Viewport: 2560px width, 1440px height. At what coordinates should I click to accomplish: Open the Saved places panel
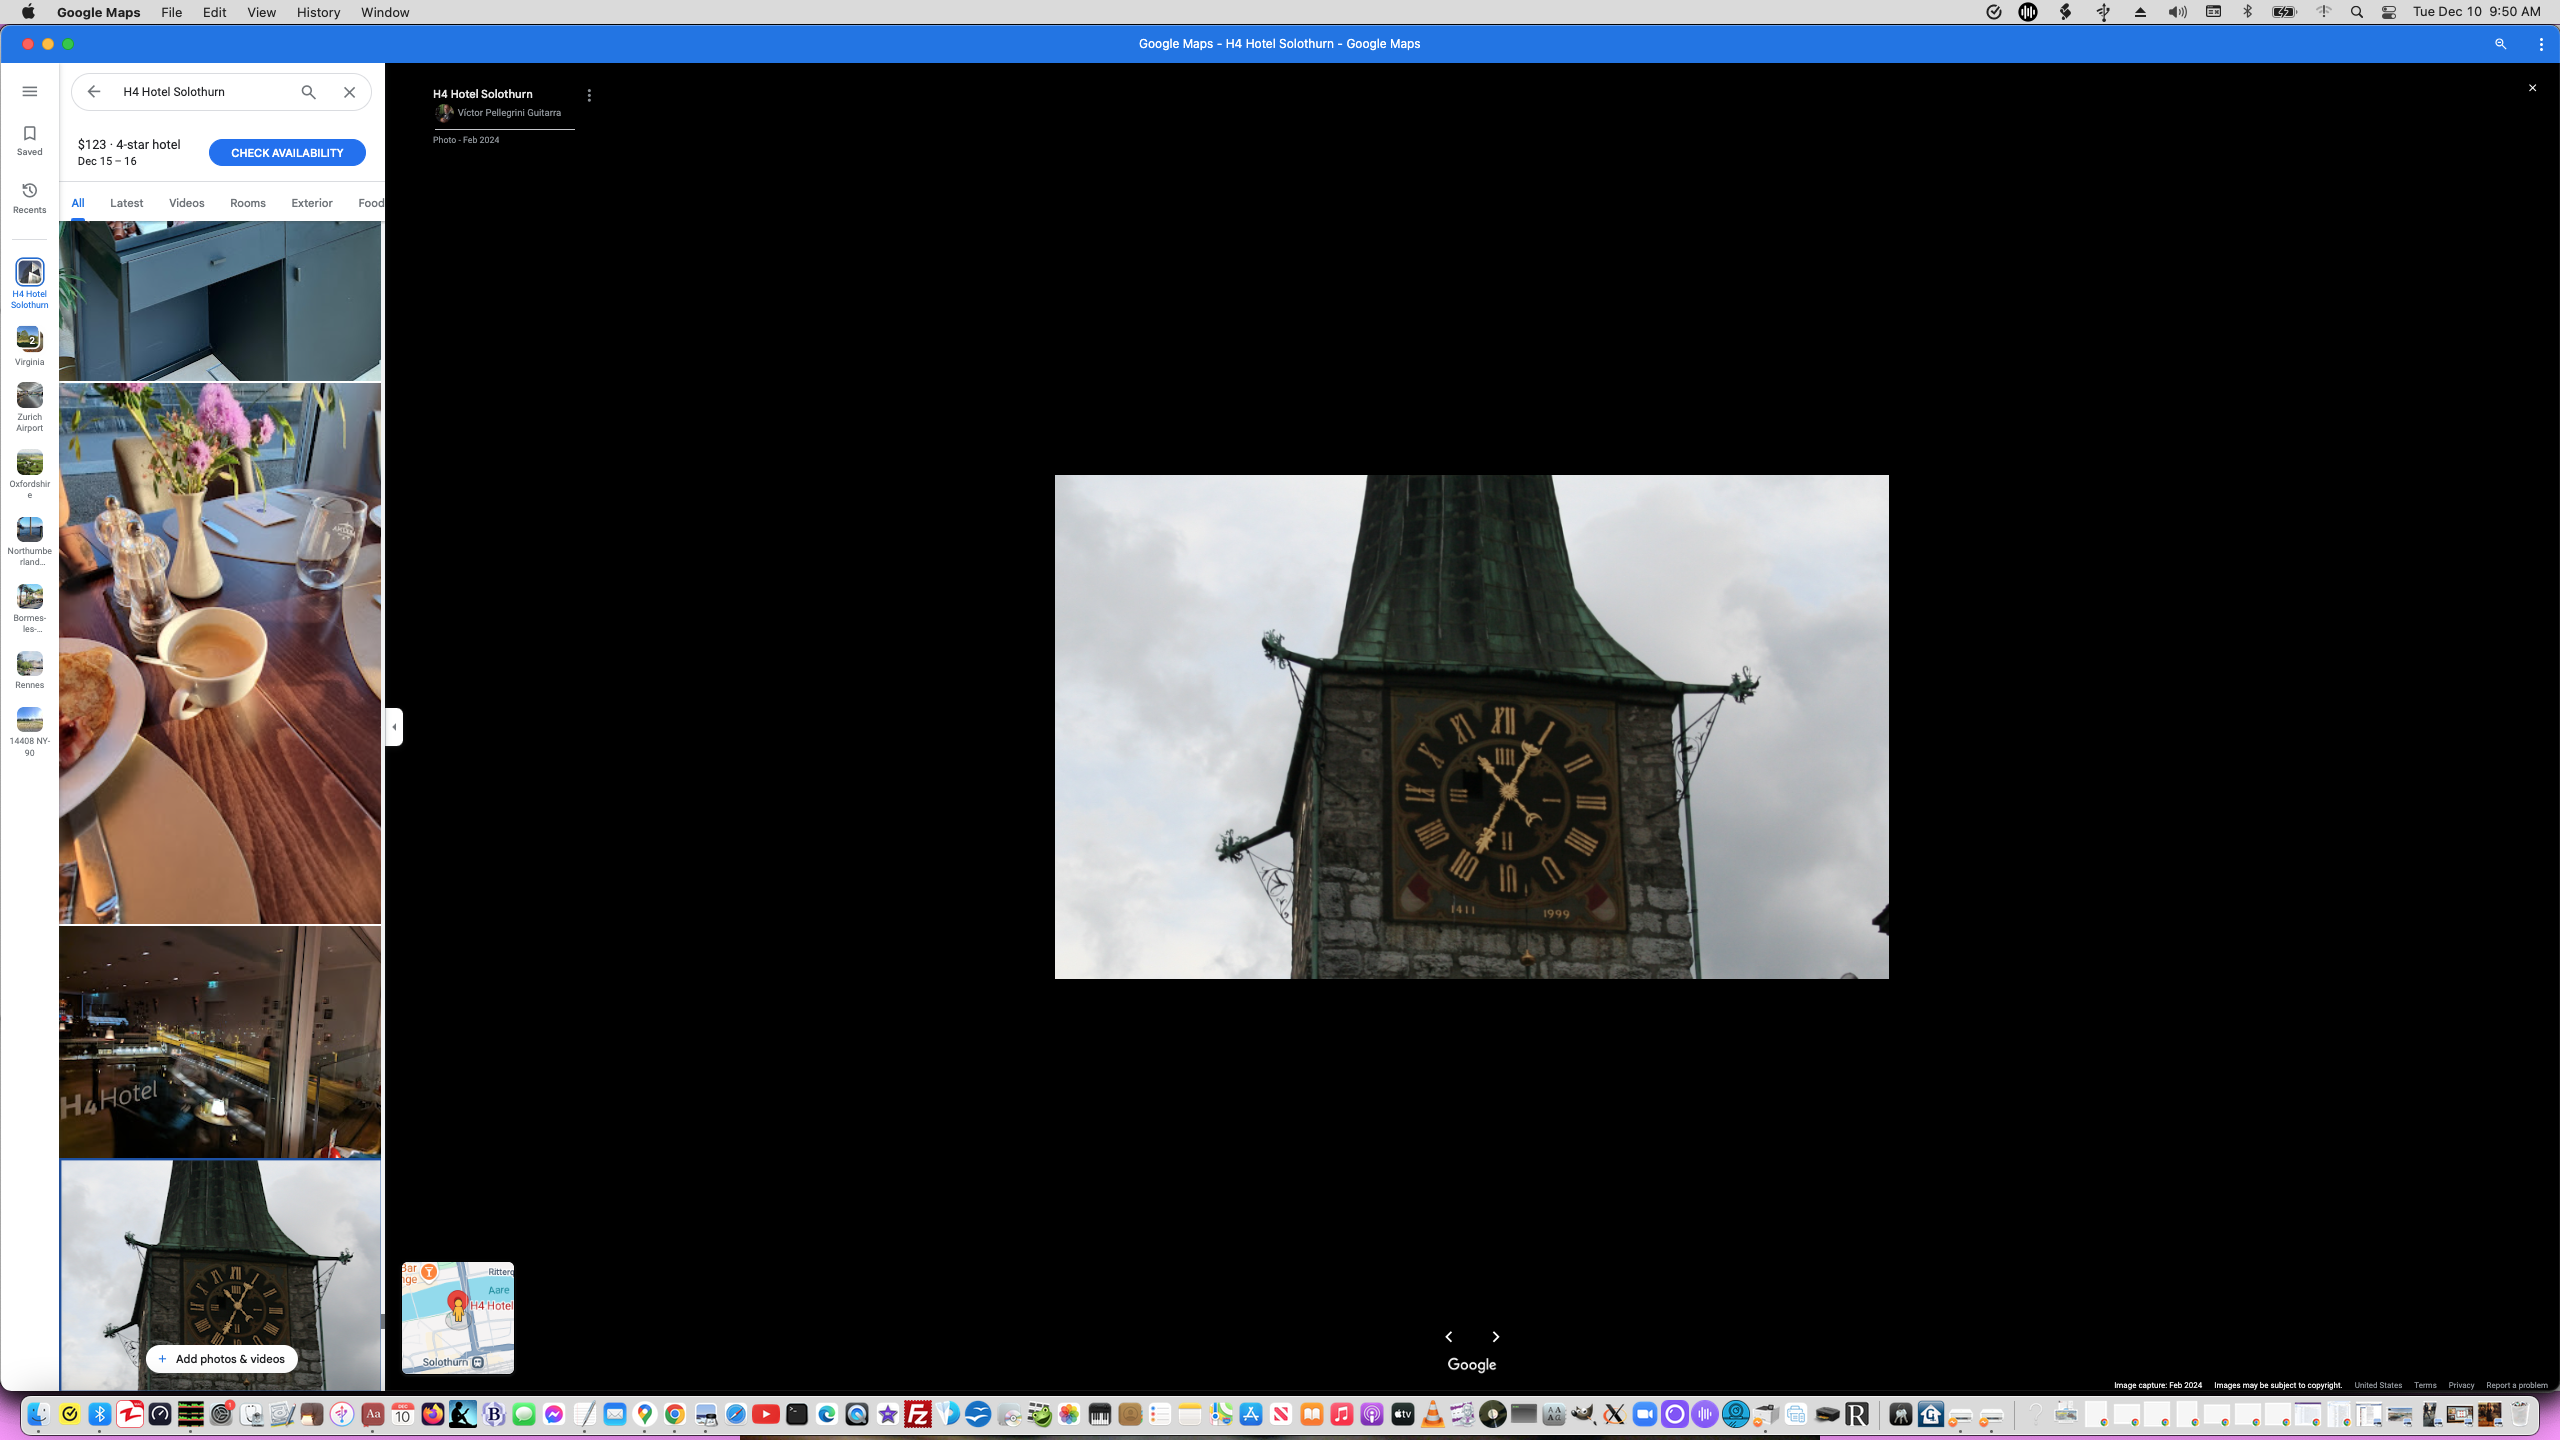click(29, 138)
